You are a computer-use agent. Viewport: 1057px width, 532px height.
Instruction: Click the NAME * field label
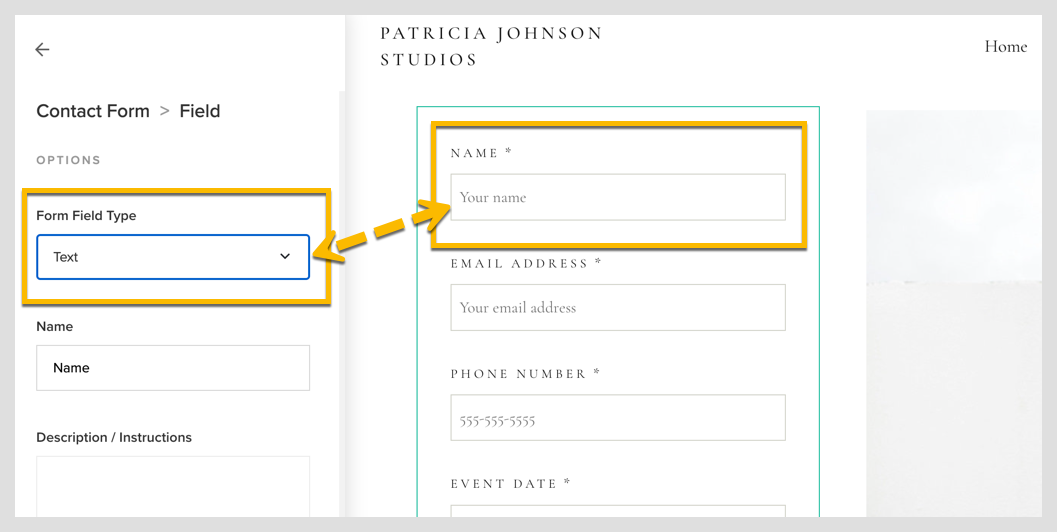click(482, 153)
